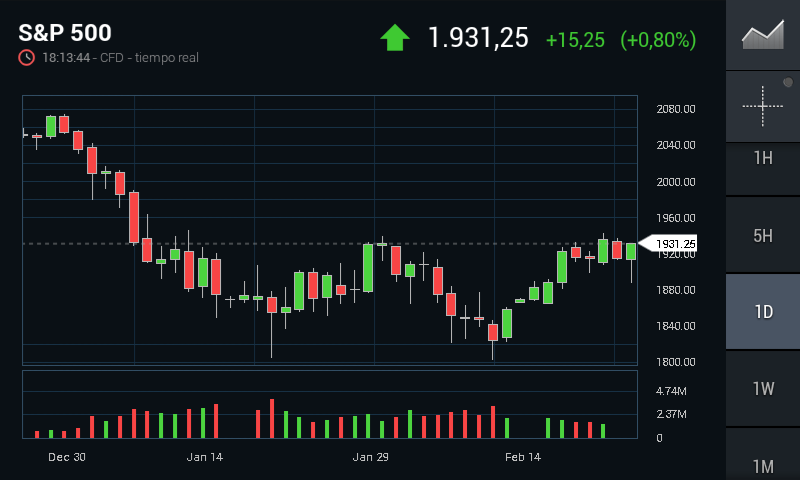Switch to area chart type icon
Viewport: 800px width, 480px height.
pos(763,35)
